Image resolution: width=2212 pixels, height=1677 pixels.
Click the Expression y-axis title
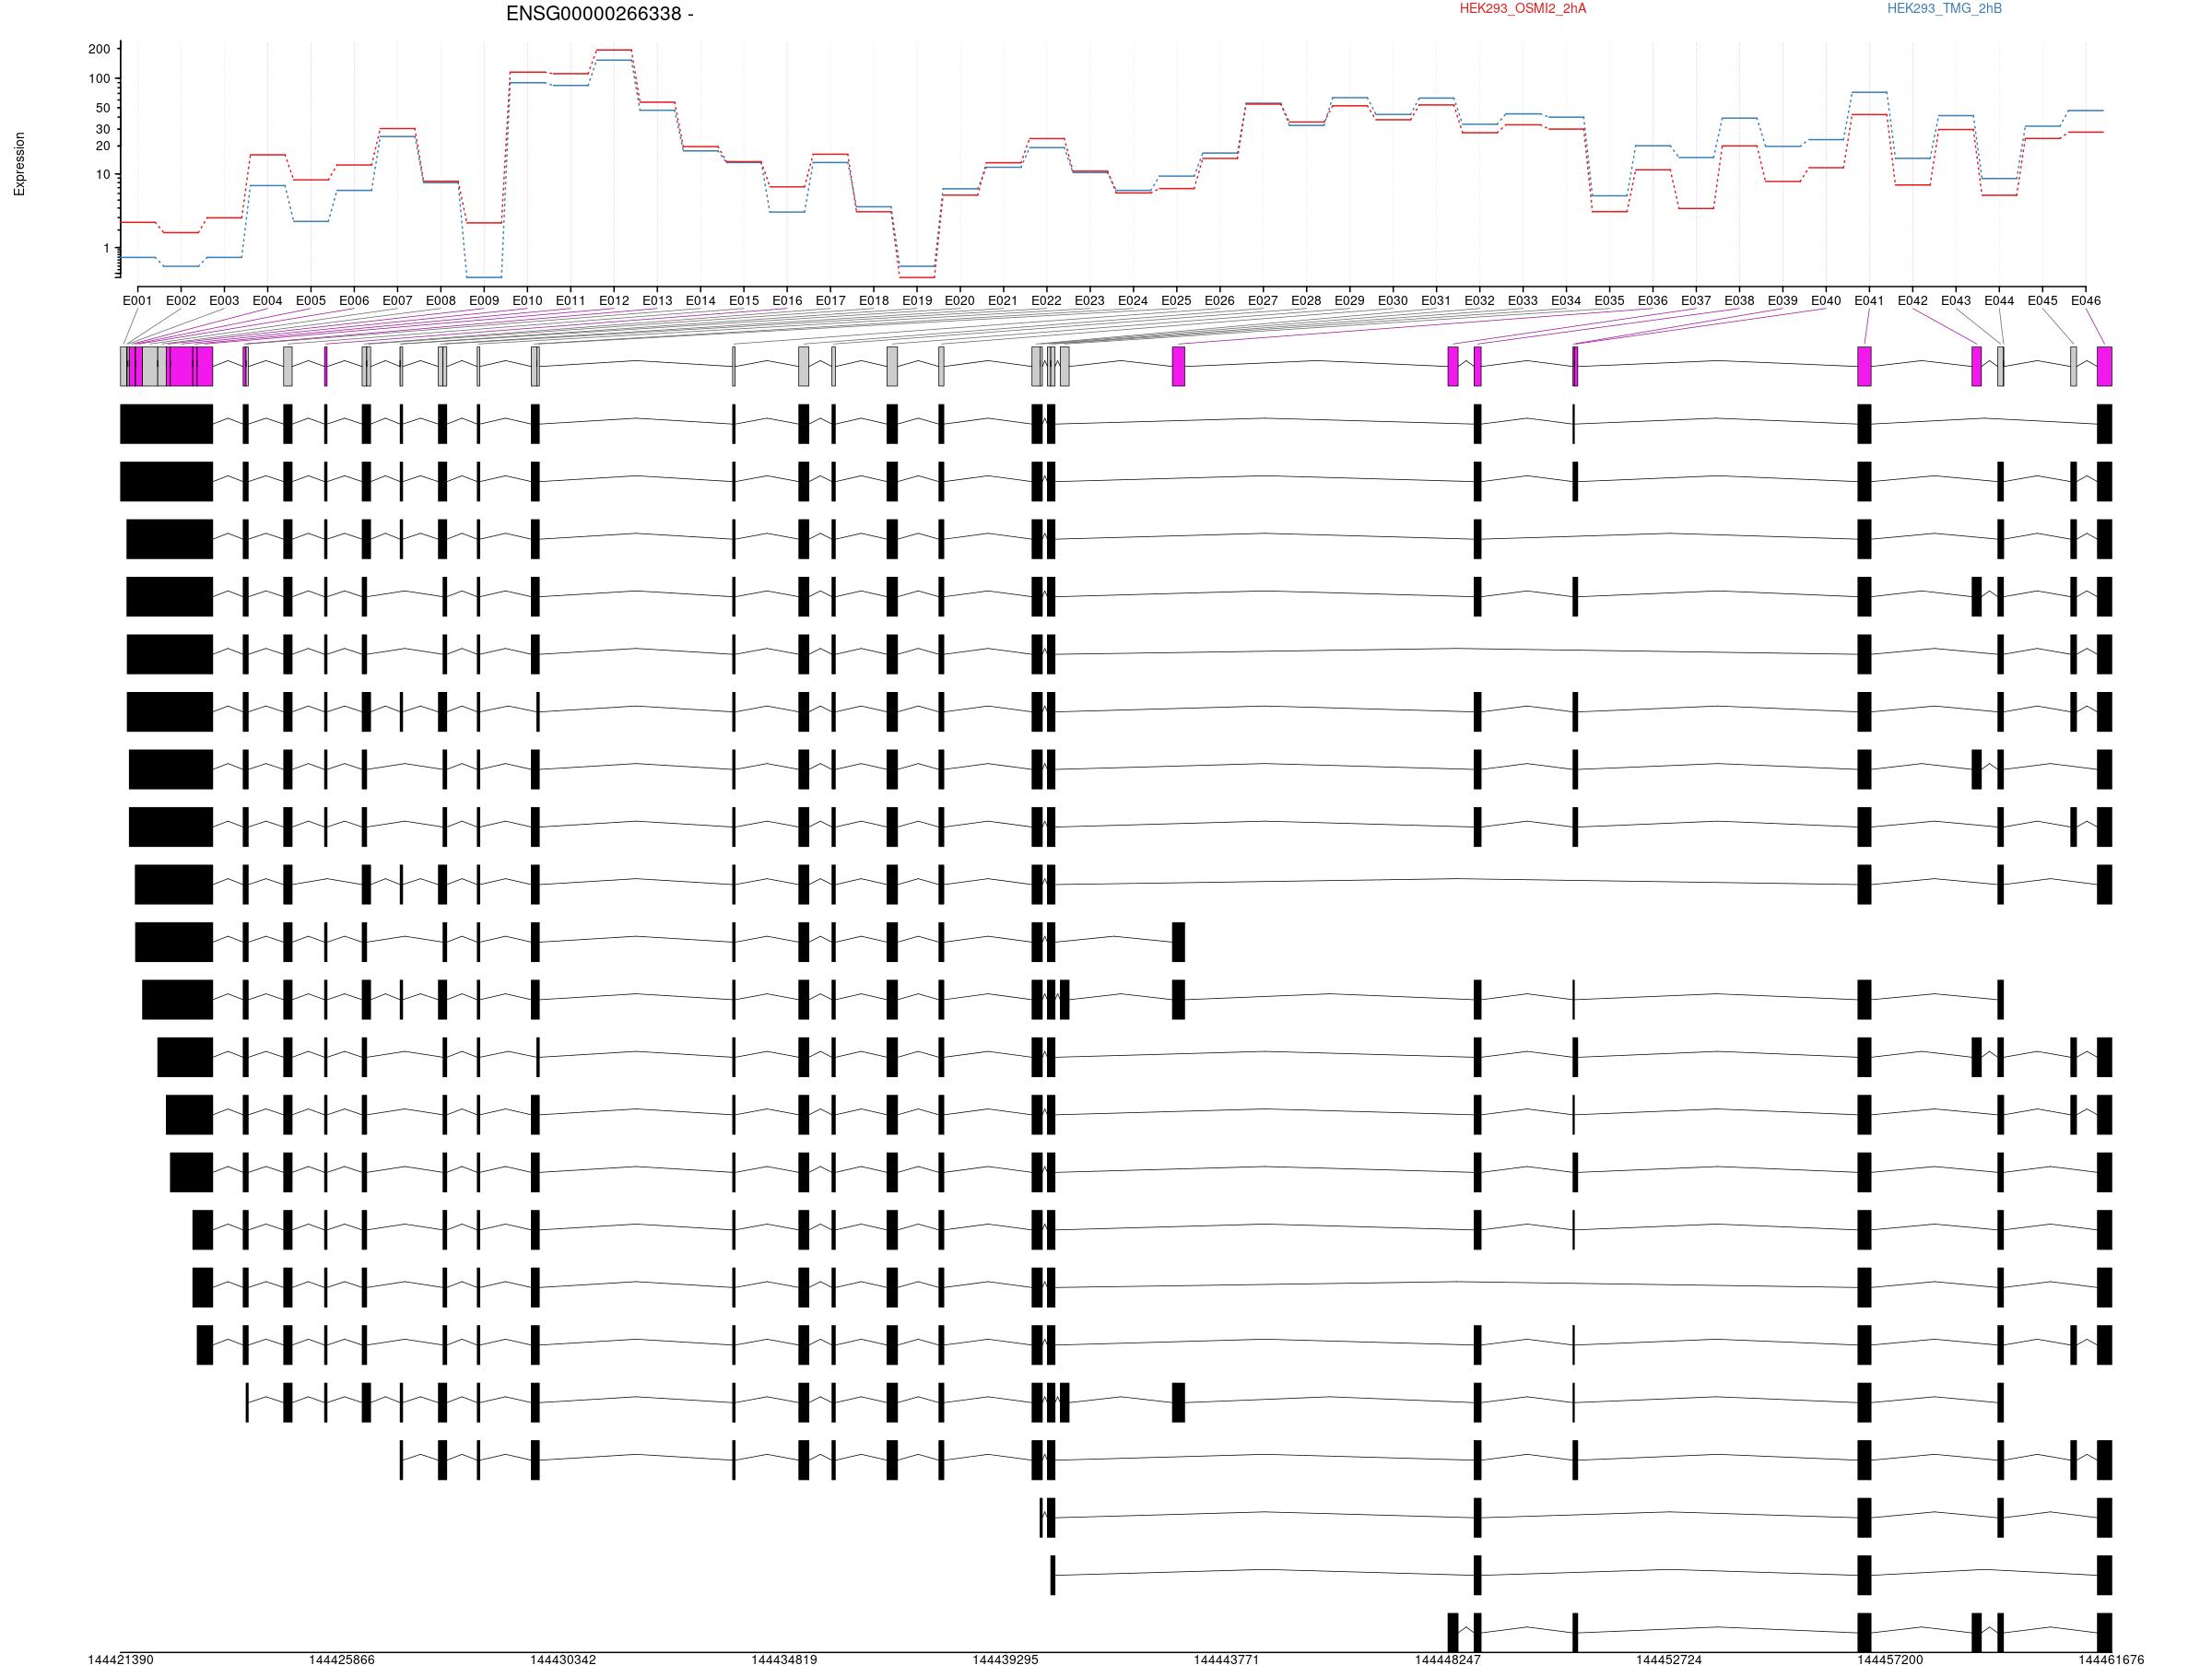19,164
